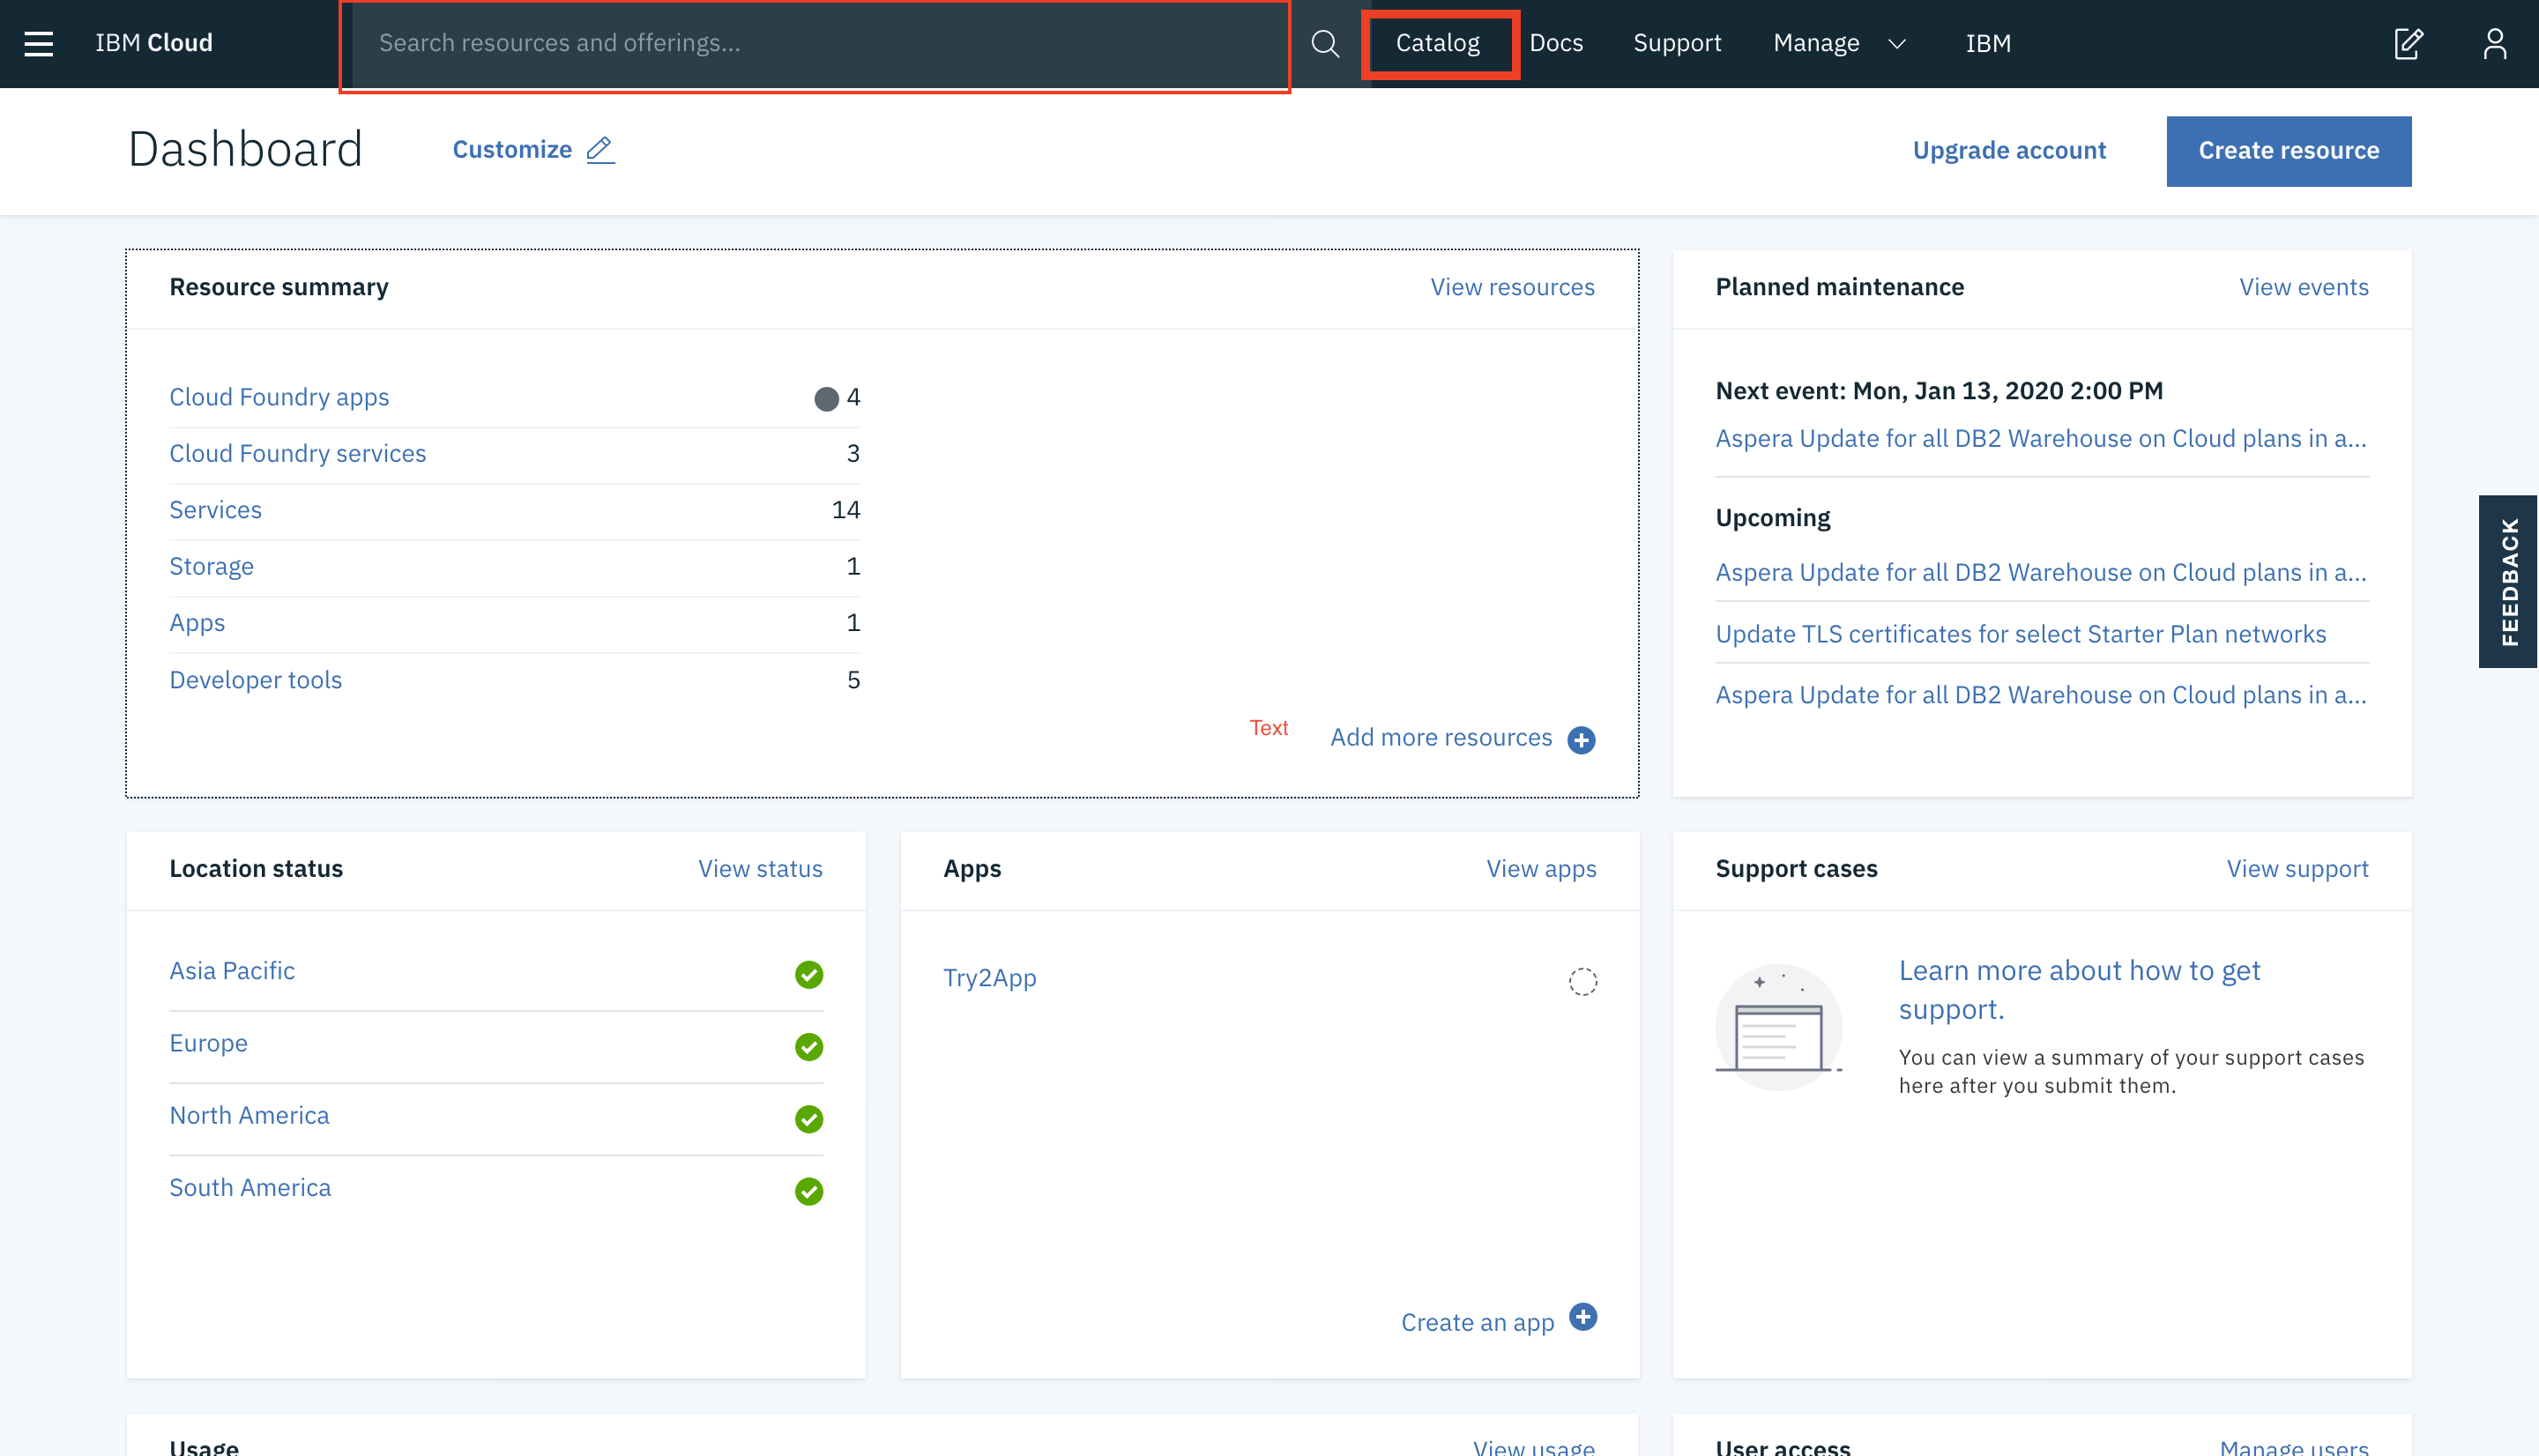Click the support cases illustration

(1778, 1028)
